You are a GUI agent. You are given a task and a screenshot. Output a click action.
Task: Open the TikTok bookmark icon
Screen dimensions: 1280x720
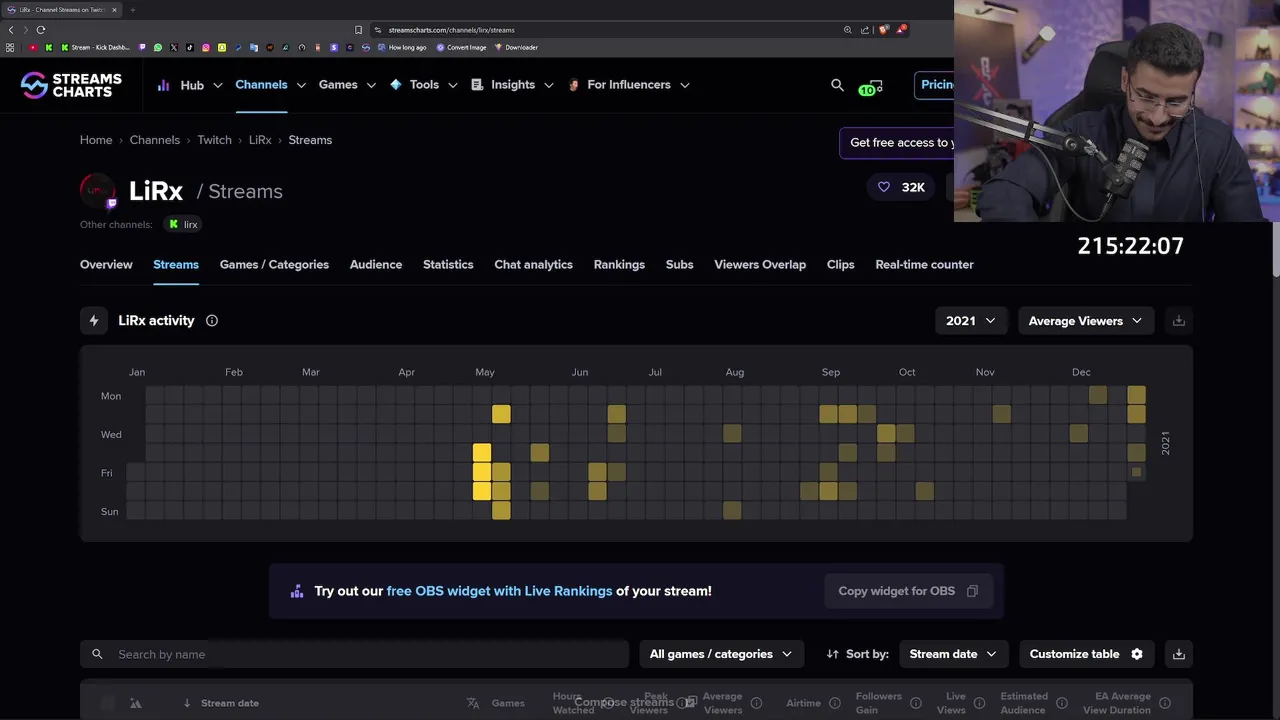click(x=190, y=47)
